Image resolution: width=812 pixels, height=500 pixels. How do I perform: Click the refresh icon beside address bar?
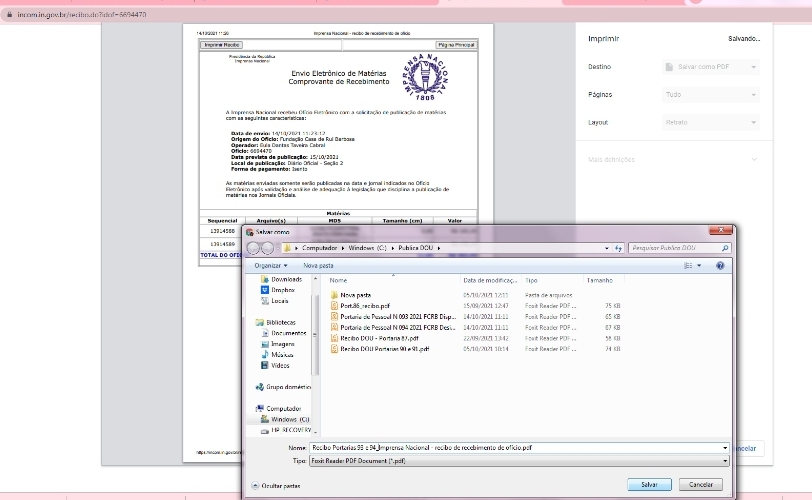pos(619,247)
